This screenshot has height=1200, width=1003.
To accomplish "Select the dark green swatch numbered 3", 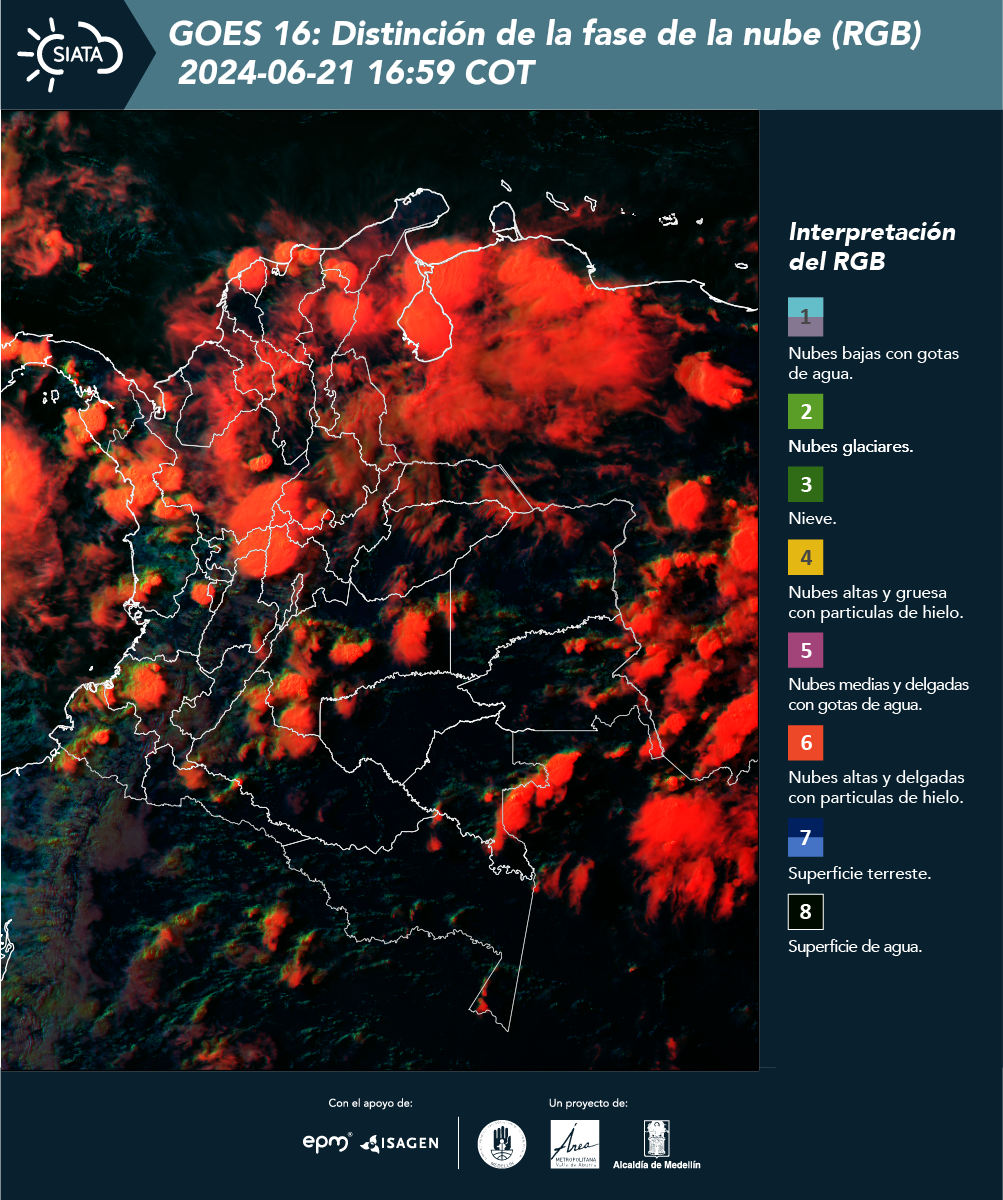I will pos(805,486).
